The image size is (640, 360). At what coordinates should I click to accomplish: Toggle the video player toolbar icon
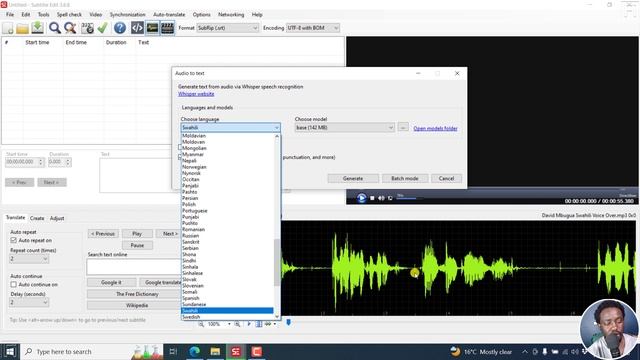point(167,28)
